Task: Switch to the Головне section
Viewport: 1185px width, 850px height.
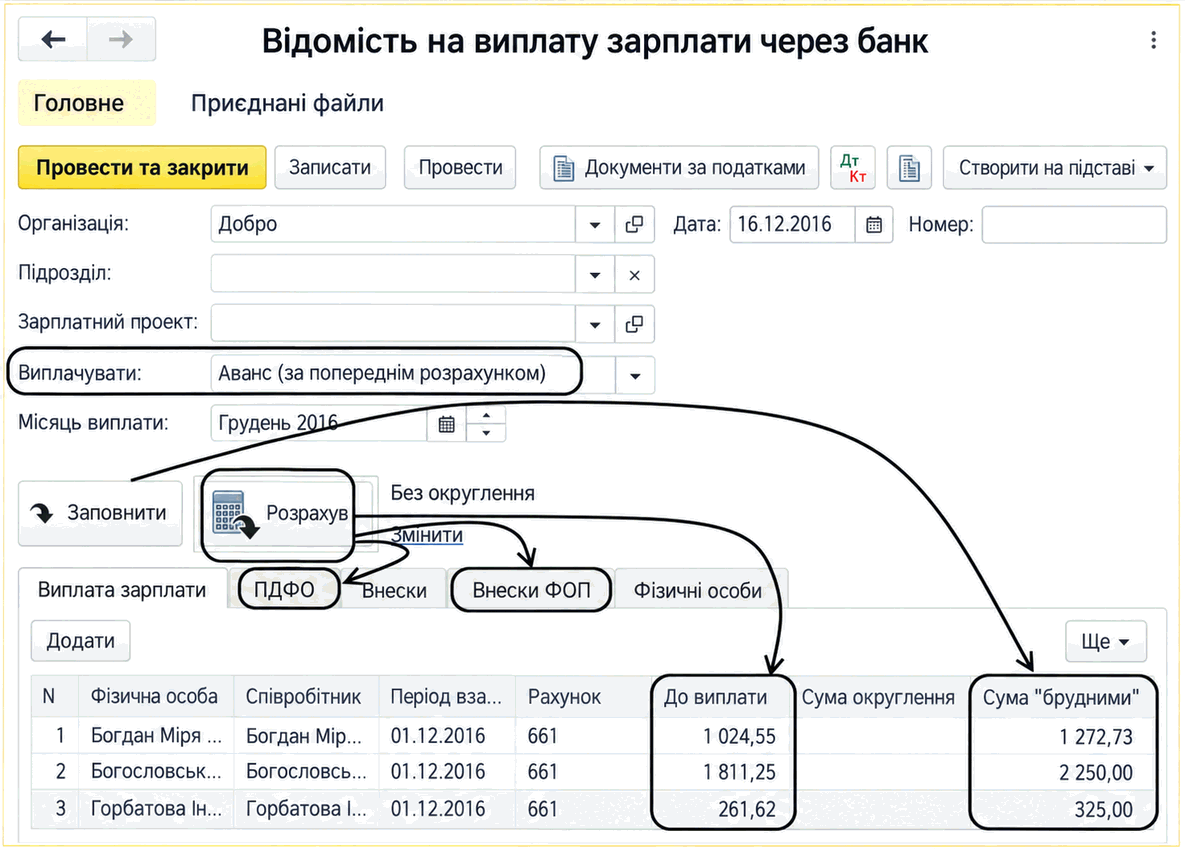Action: 87,103
